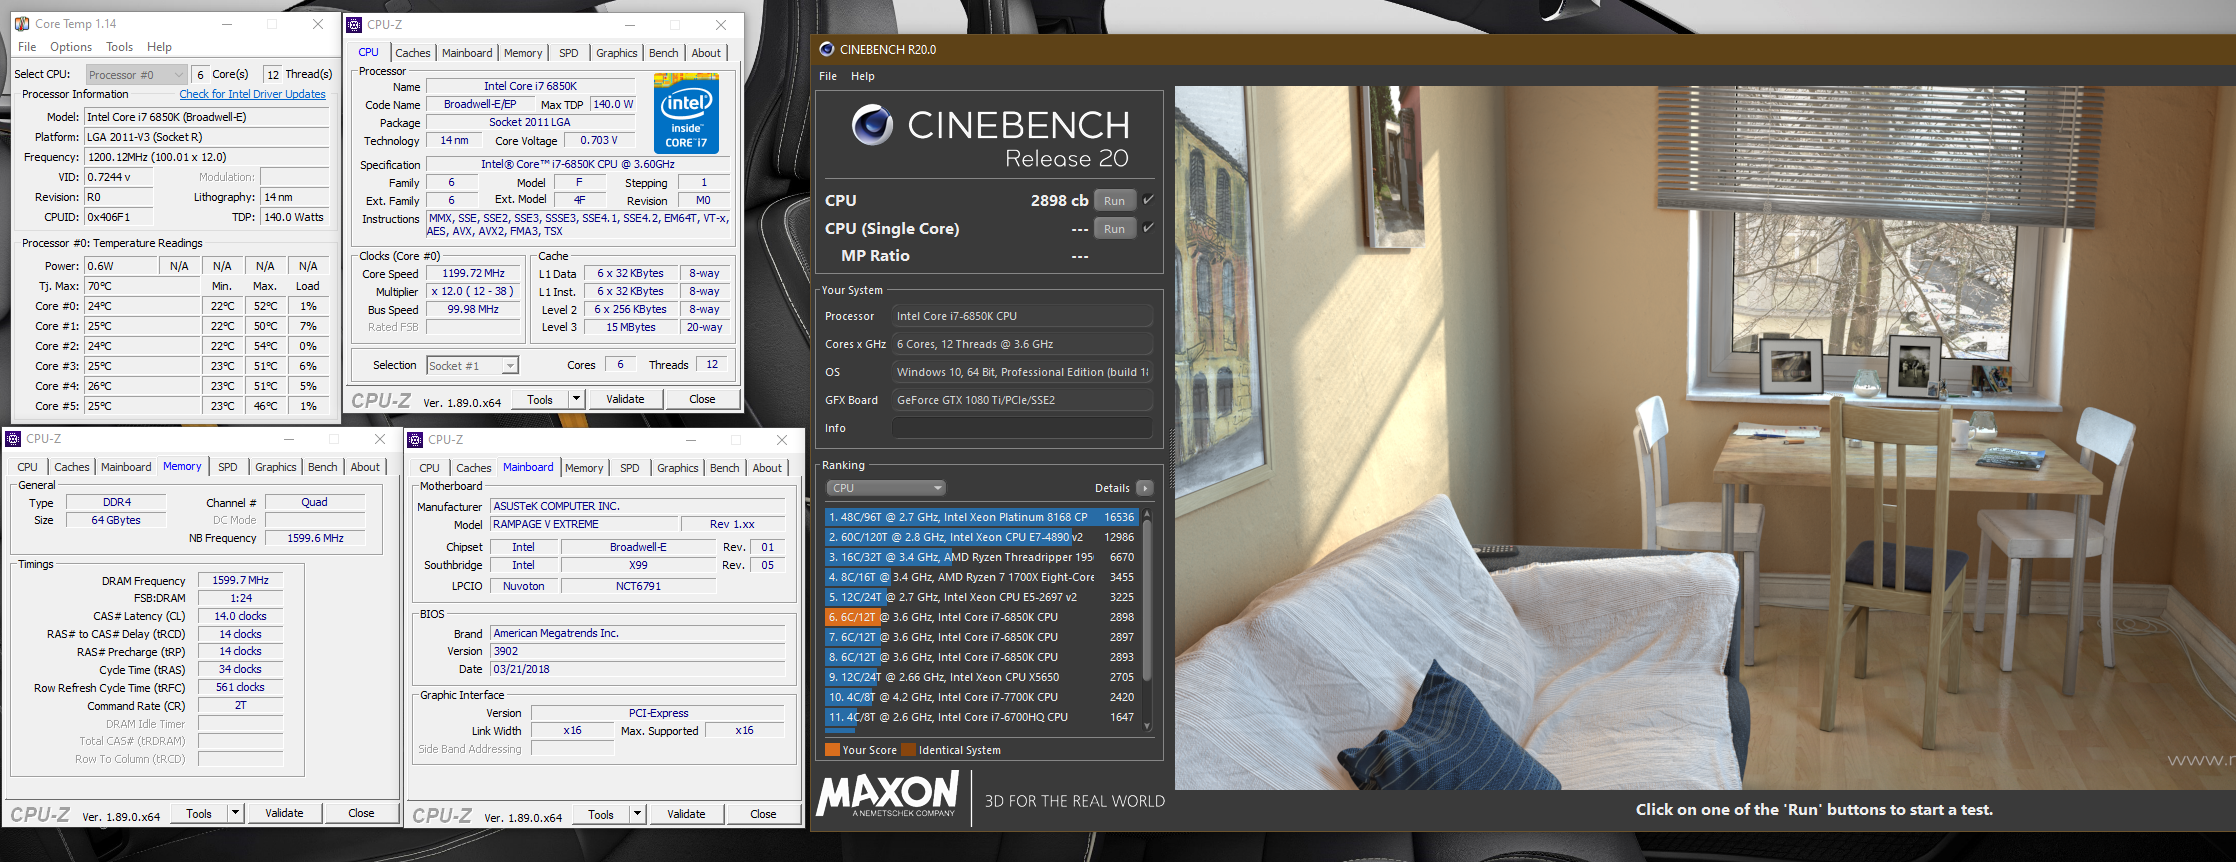Click Tools button in Memory CPU-Z window
The image size is (2236, 862).
[x=199, y=813]
